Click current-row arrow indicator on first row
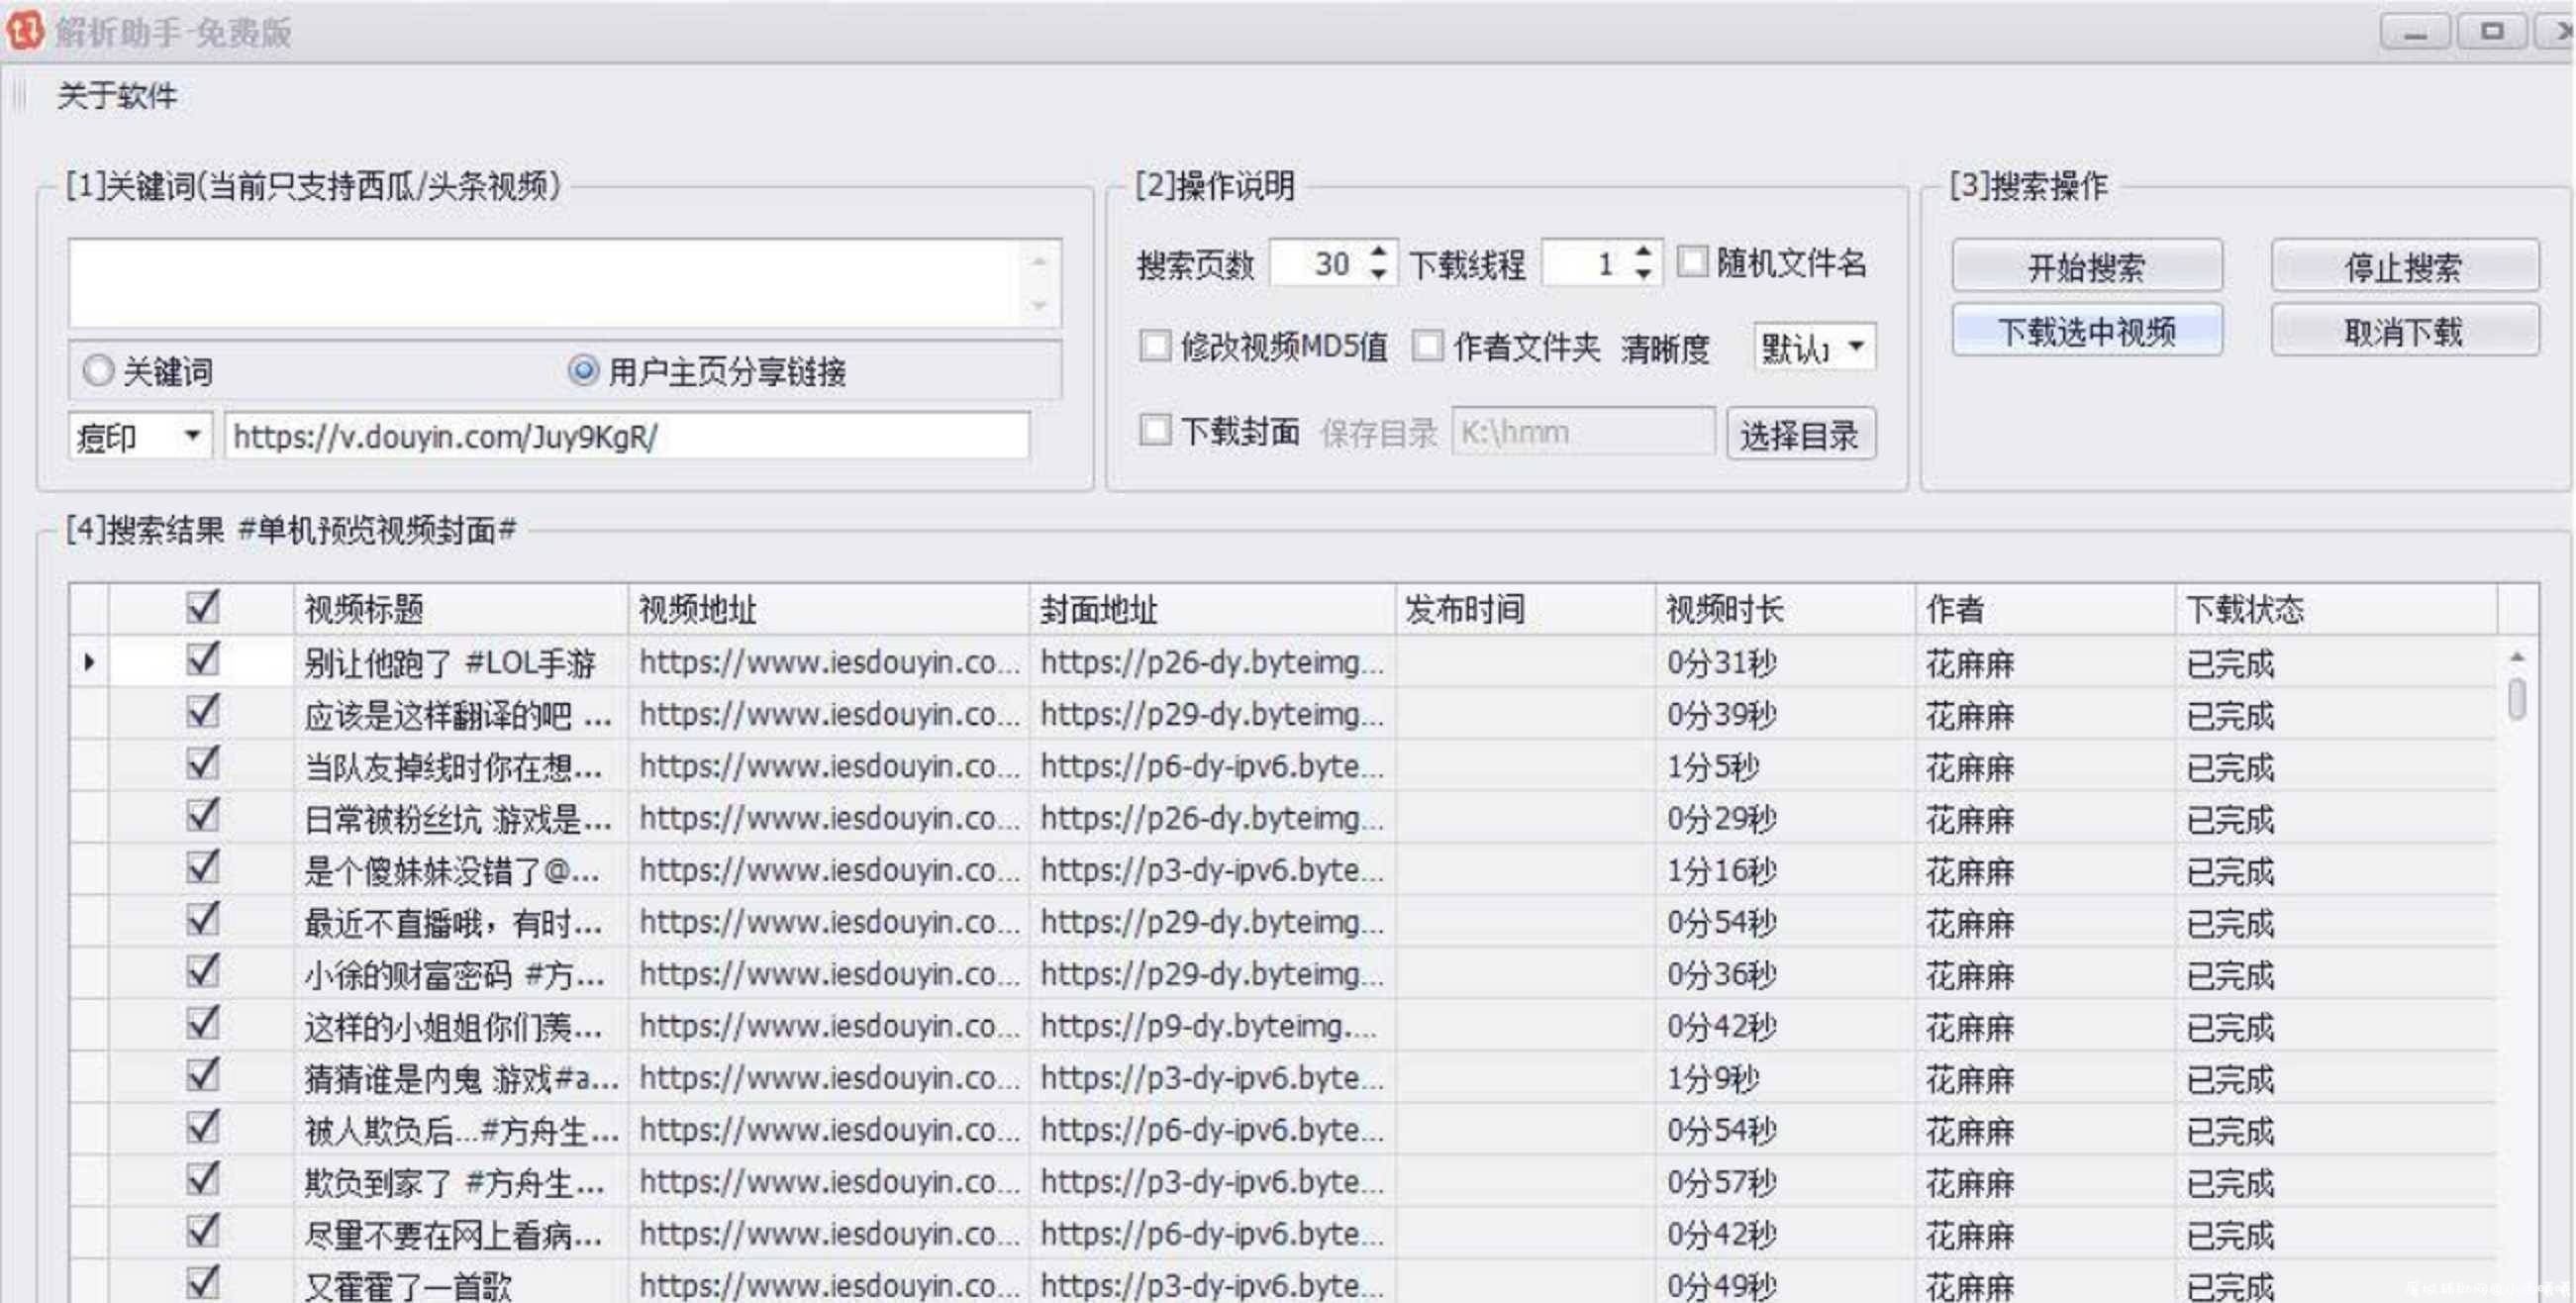The image size is (2576, 1303). 89,661
